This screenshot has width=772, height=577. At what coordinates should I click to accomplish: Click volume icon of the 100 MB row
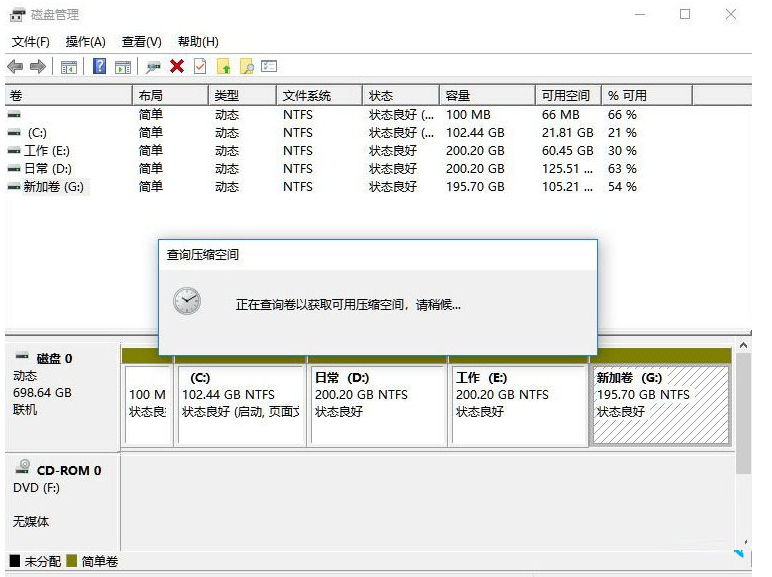click(x=14, y=115)
